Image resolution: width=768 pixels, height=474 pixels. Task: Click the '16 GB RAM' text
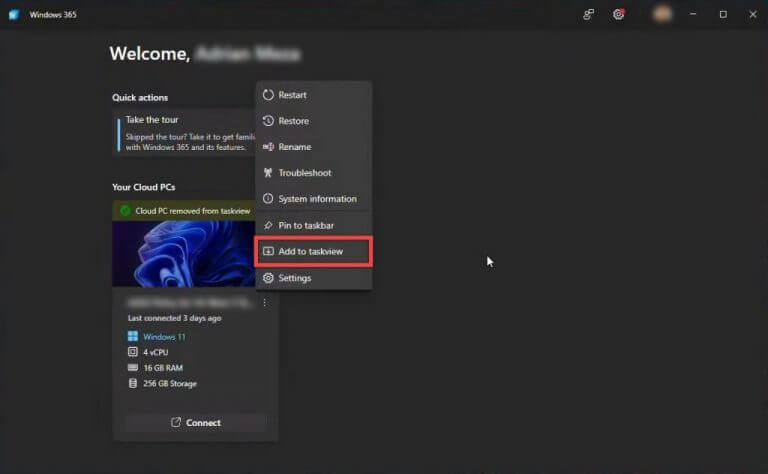point(163,368)
